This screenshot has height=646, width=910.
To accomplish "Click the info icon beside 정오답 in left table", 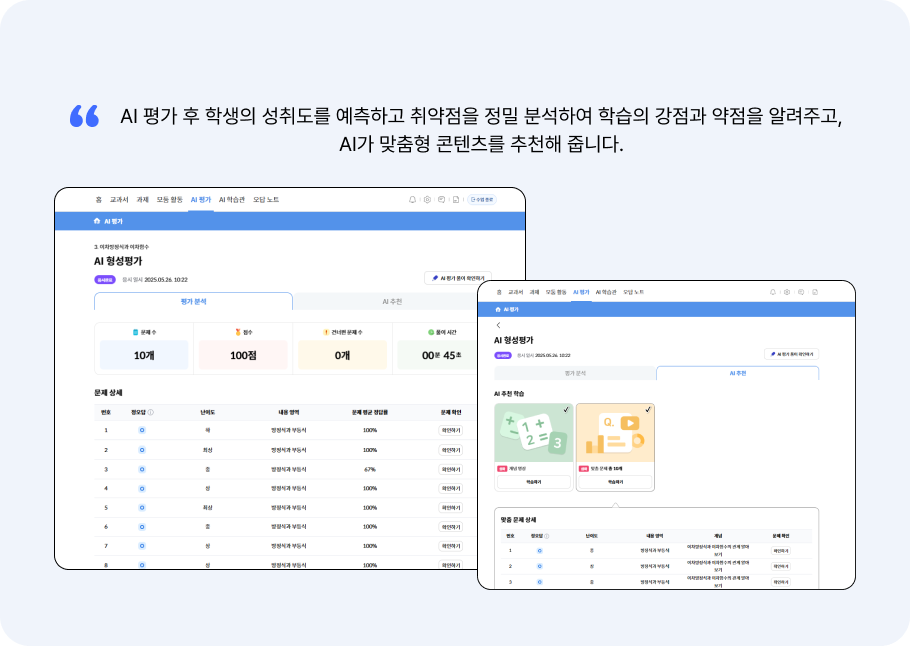I will (151, 413).
